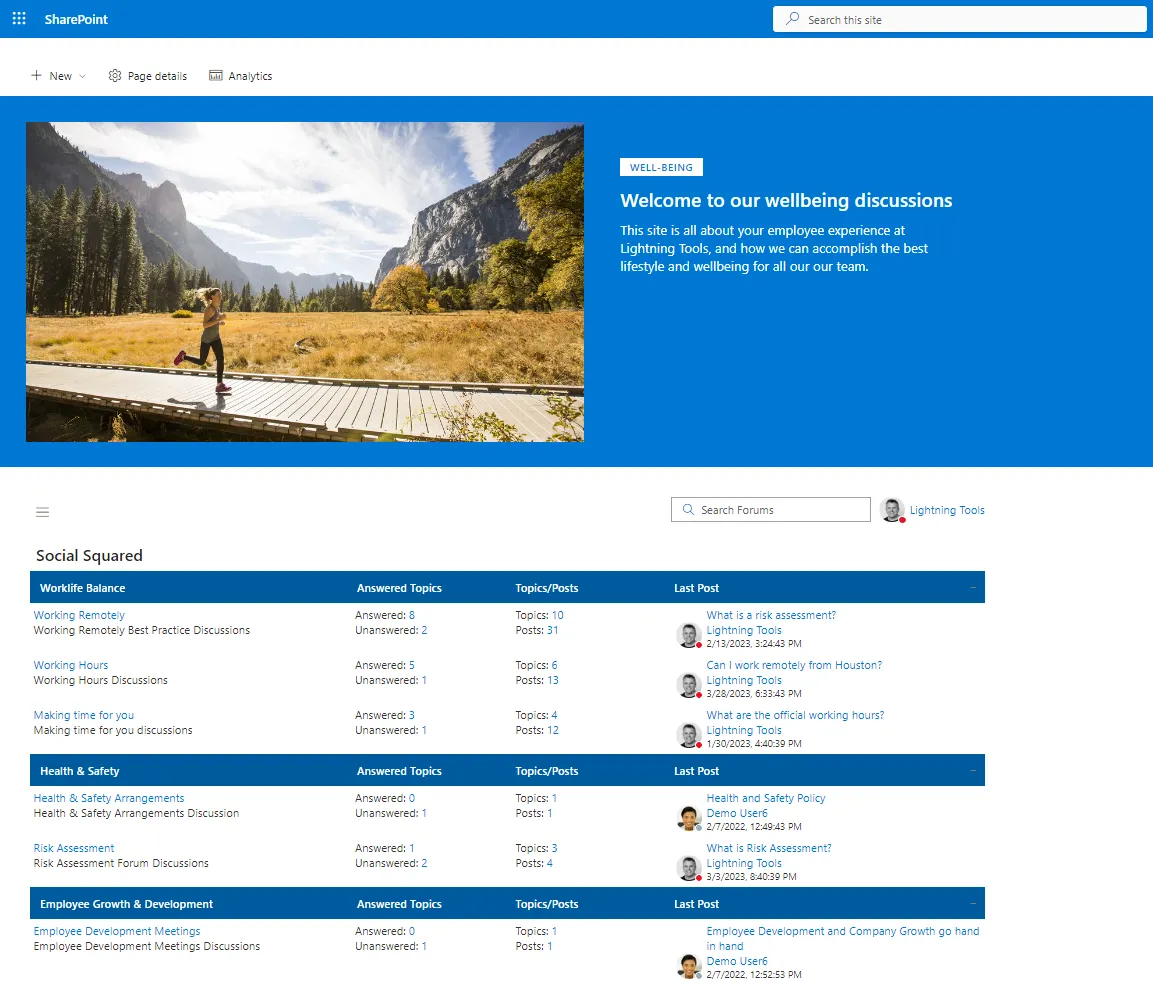
Task: Open 'Can I work remotely from Houston?' topic
Action: (x=794, y=664)
